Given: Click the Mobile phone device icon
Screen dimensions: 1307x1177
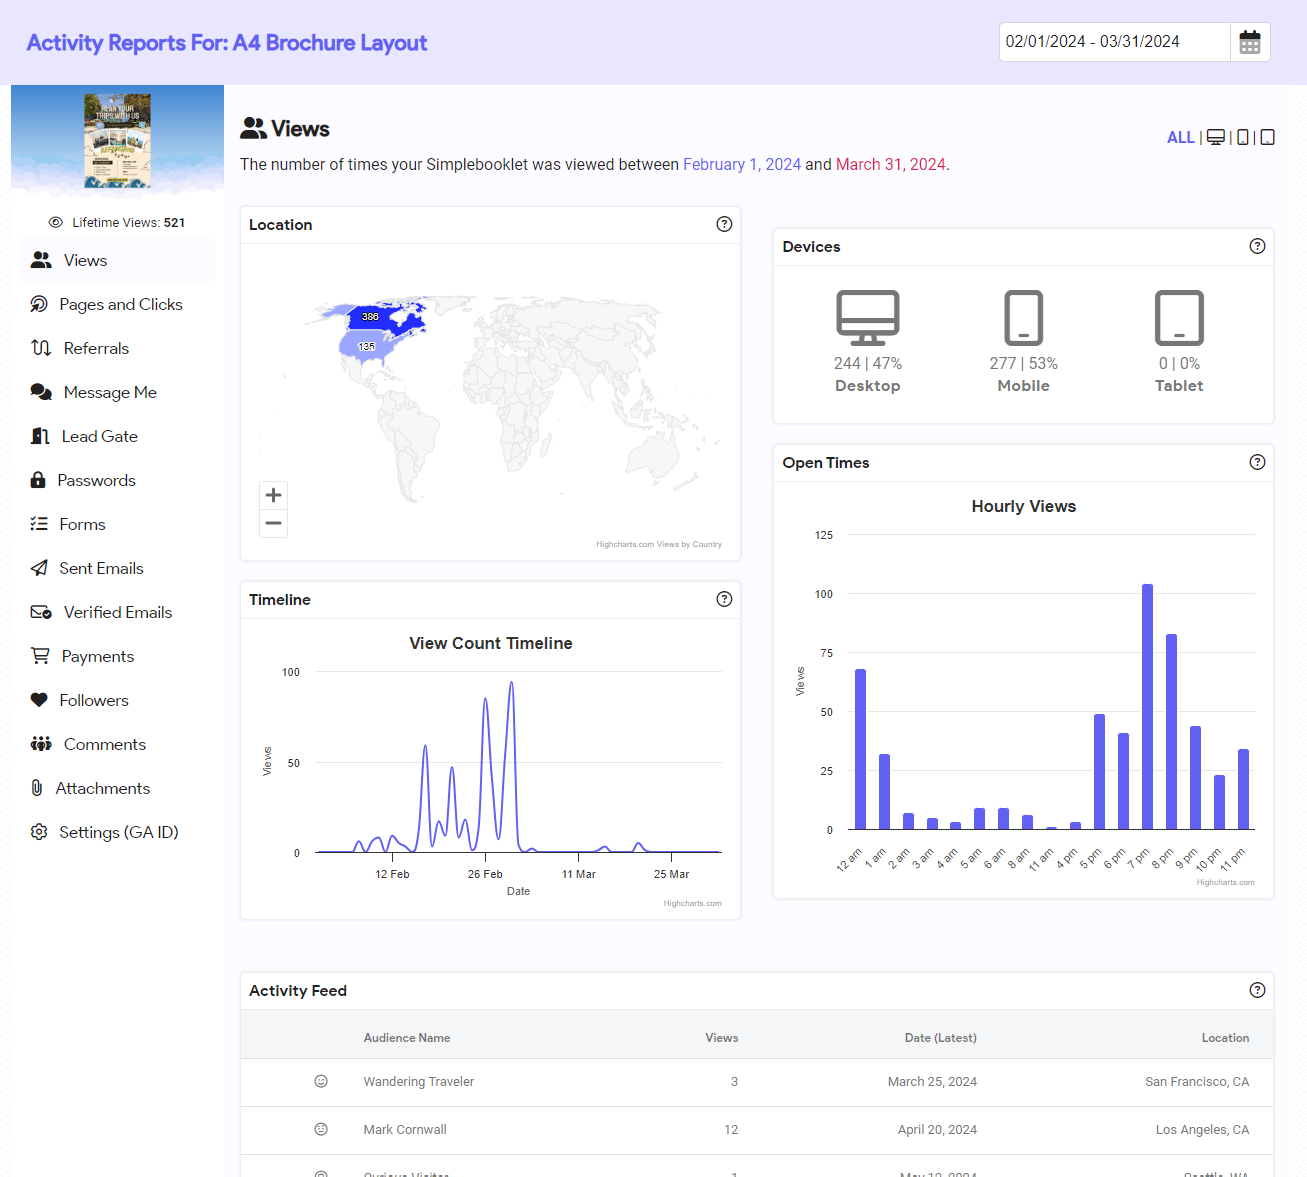Looking at the screenshot, I should (x=1023, y=318).
